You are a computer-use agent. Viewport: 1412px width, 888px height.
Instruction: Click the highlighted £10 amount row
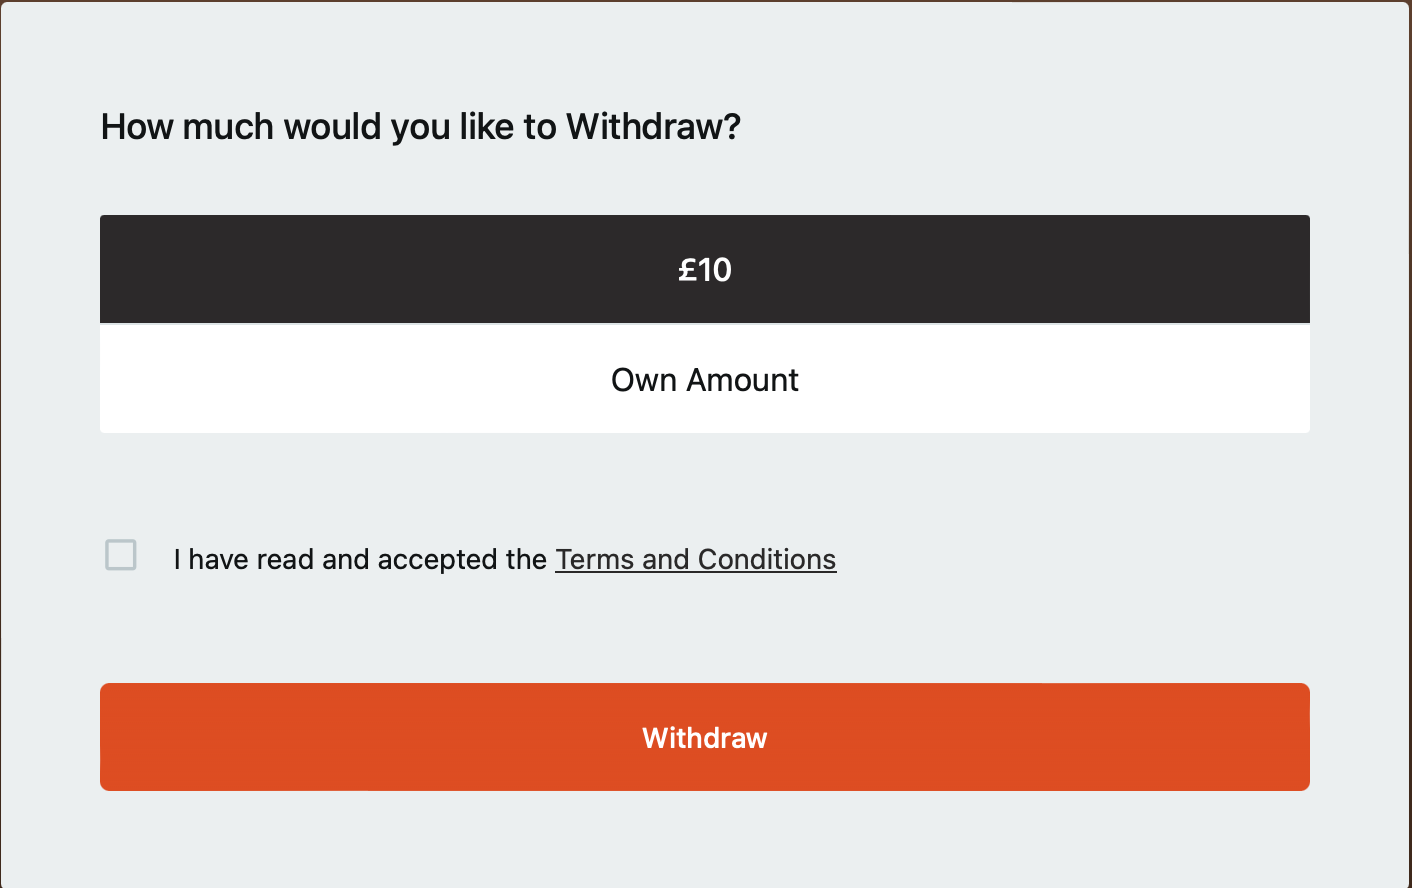[705, 269]
